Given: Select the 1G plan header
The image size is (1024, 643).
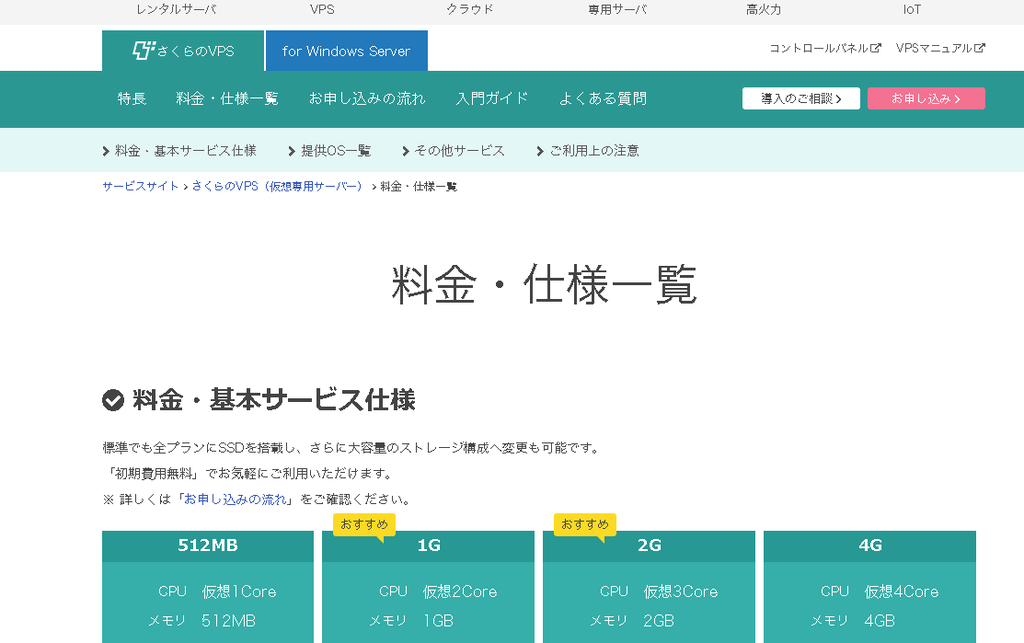Looking at the screenshot, I should click(x=428, y=546).
